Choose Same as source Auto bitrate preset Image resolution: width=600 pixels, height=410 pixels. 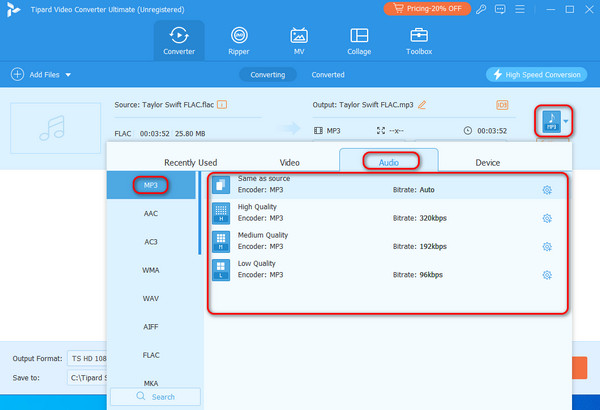388,186
